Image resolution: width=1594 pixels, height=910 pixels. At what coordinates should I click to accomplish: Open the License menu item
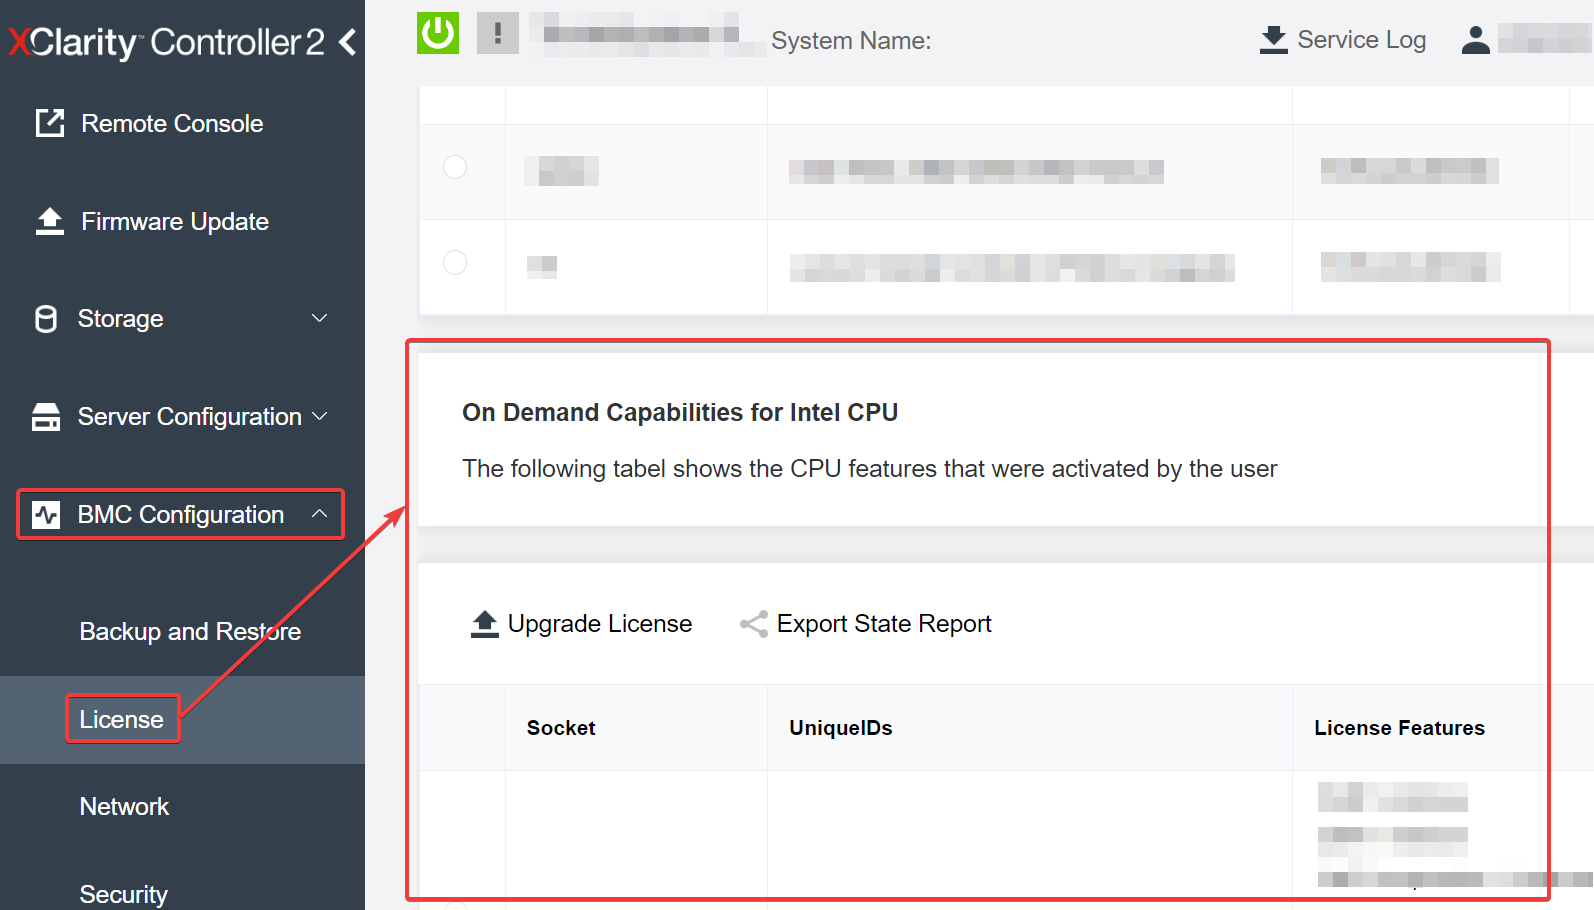pyautogui.click(x=122, y=720)
